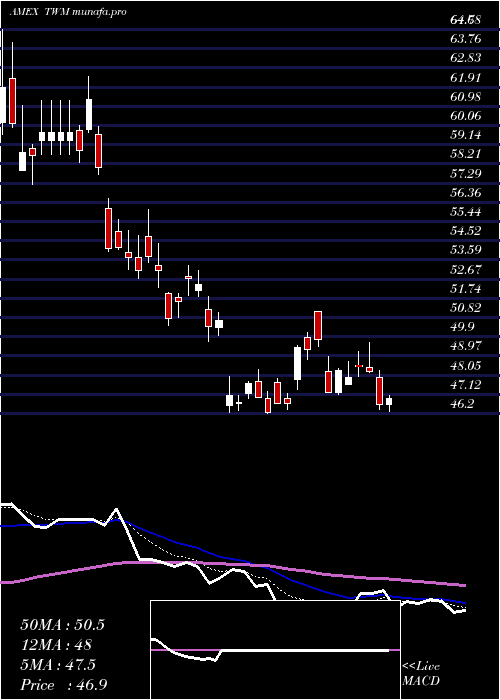Viewport: 500px width, 700px height.
Task: Click inside the MACD inset chart box
Action: click(275, 650)
